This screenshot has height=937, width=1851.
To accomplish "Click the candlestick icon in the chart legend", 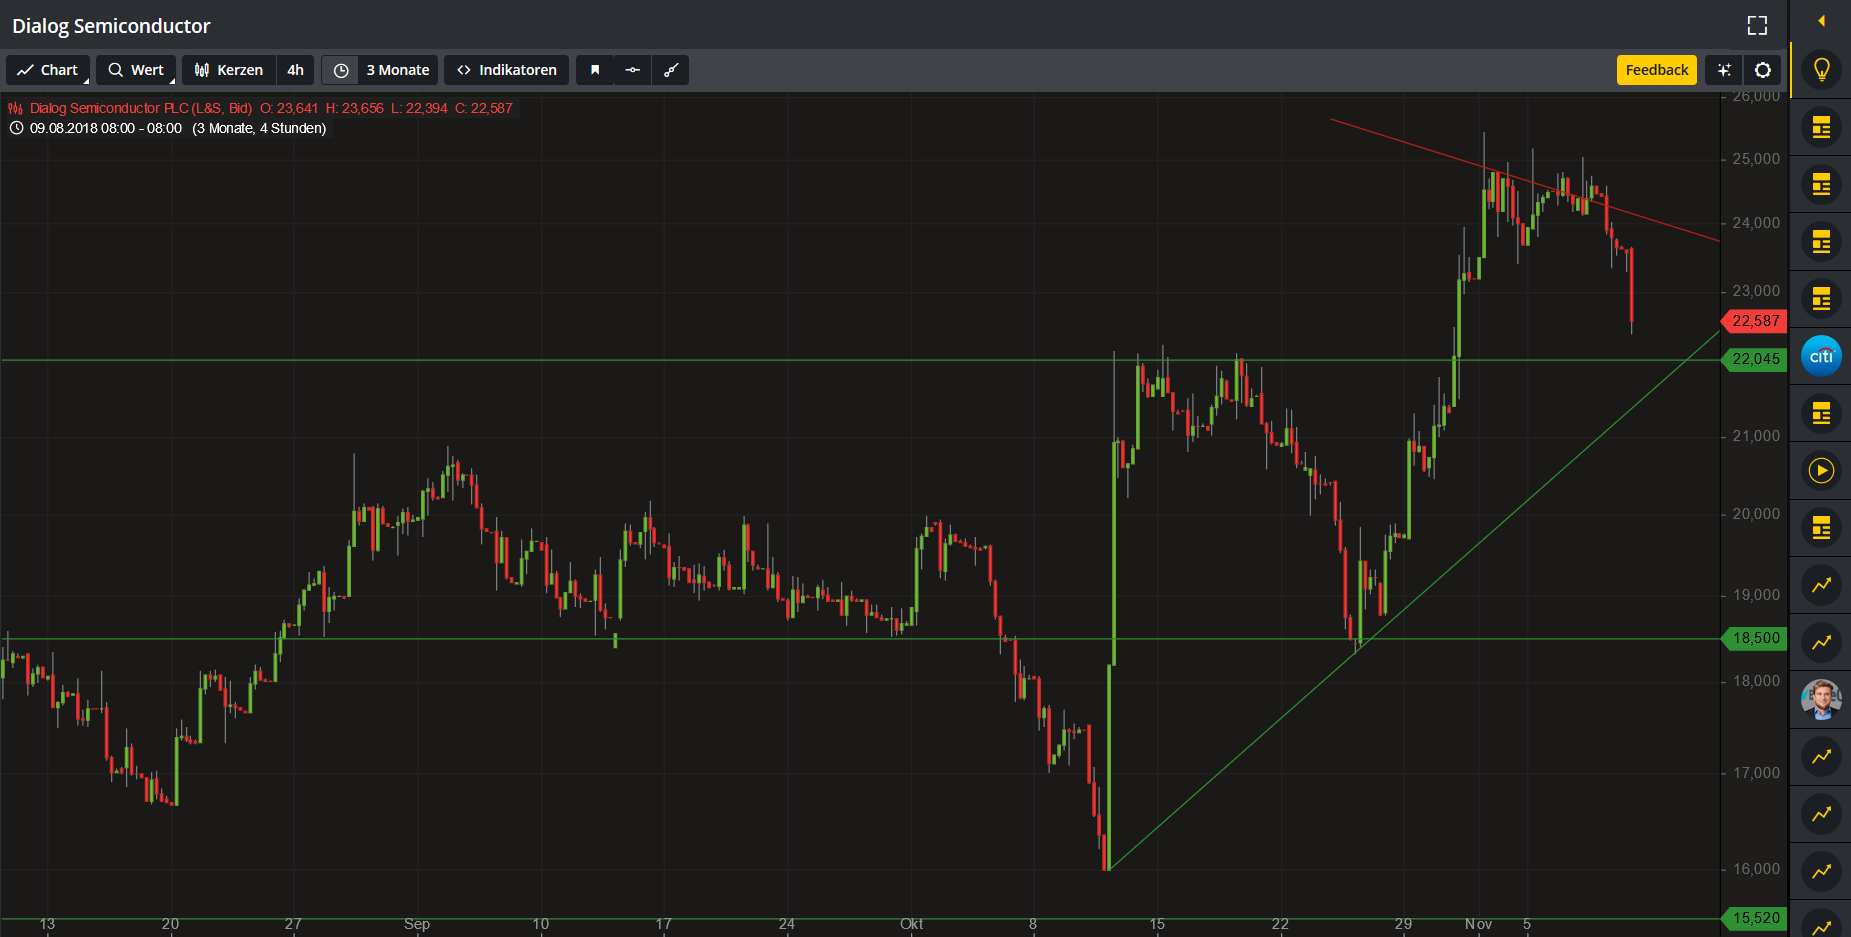I will (x=15, y=108).
